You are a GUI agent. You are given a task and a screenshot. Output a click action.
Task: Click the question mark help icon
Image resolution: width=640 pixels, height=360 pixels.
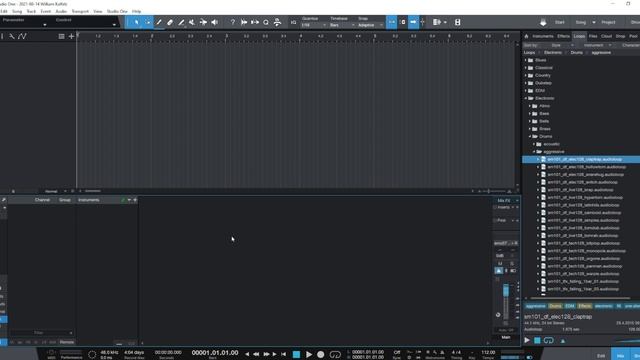point(233,22)
